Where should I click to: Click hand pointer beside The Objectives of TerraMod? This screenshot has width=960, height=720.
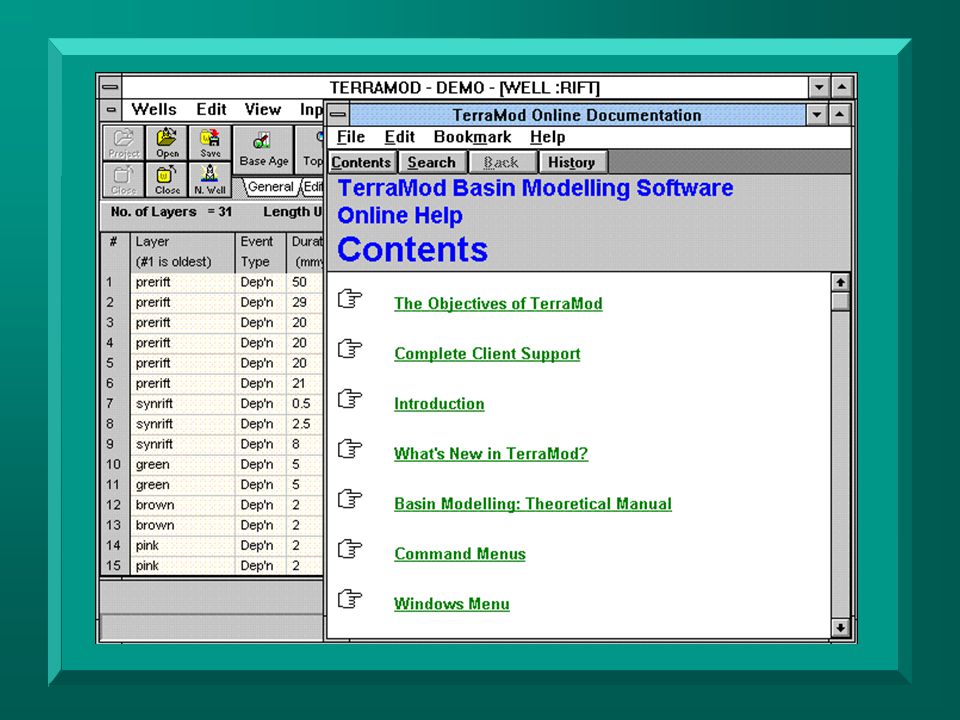click(x=350, y=299)
